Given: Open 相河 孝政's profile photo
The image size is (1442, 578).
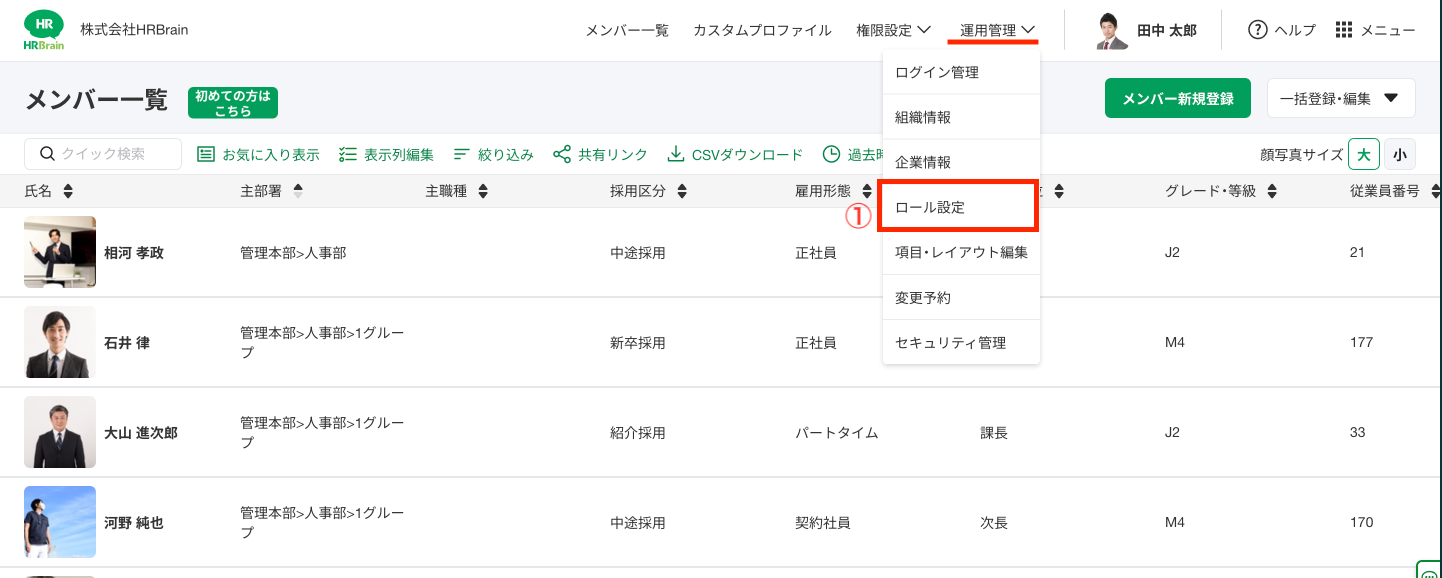Looking at the screenshot, I should point(60,252).
